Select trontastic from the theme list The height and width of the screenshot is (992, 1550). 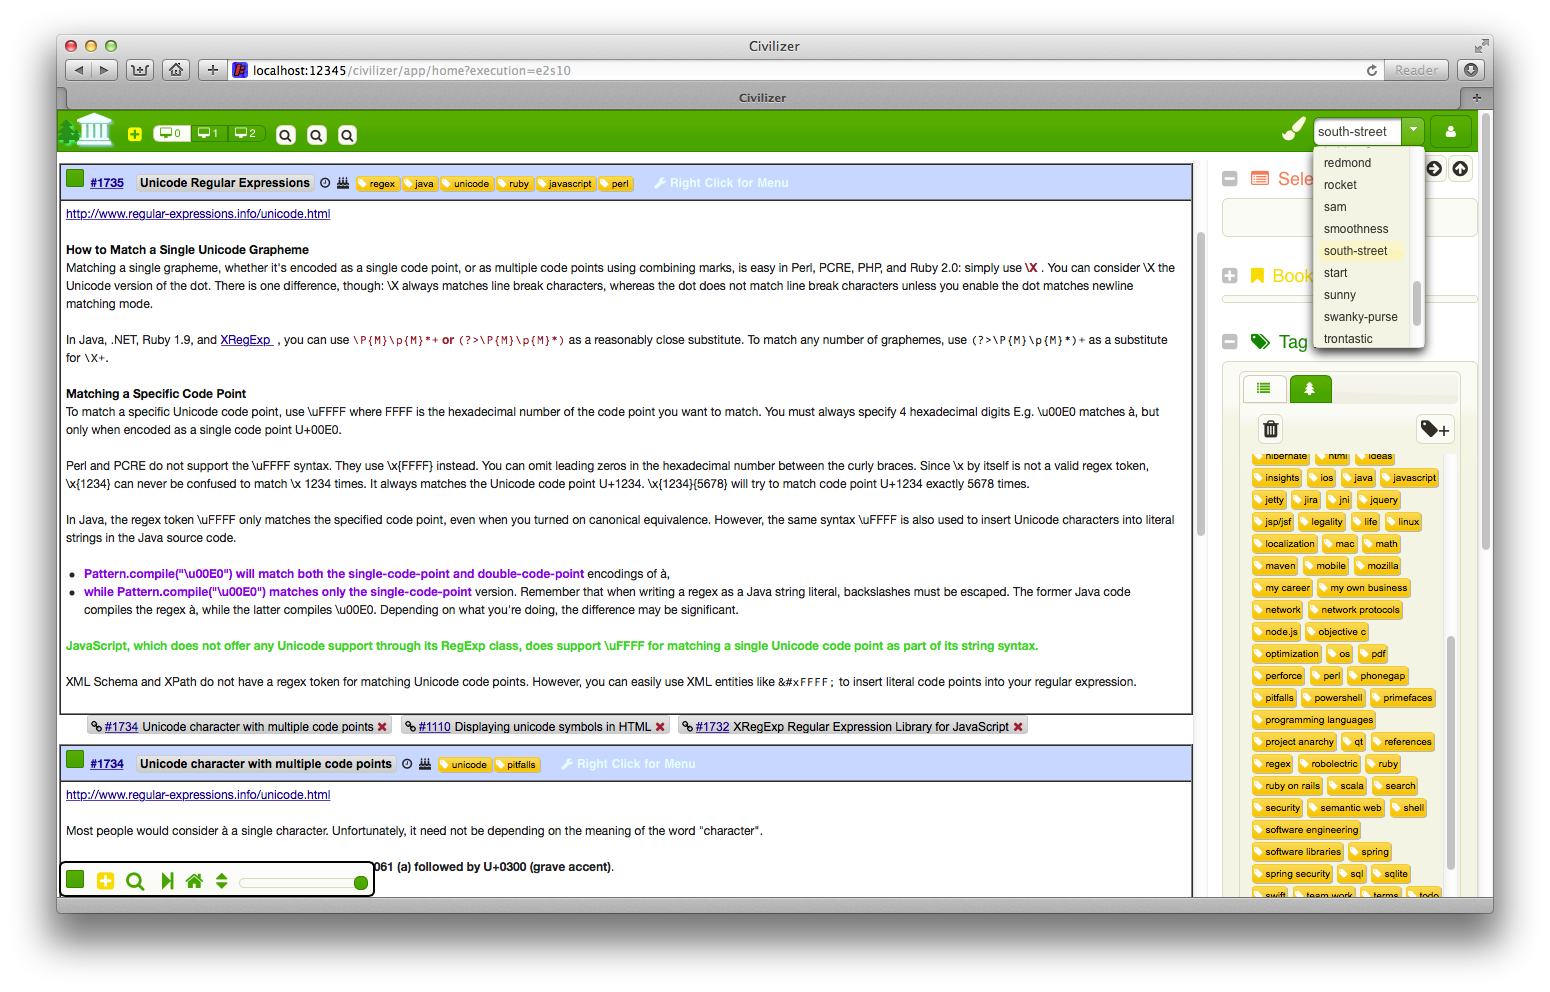click(1347, 338)
